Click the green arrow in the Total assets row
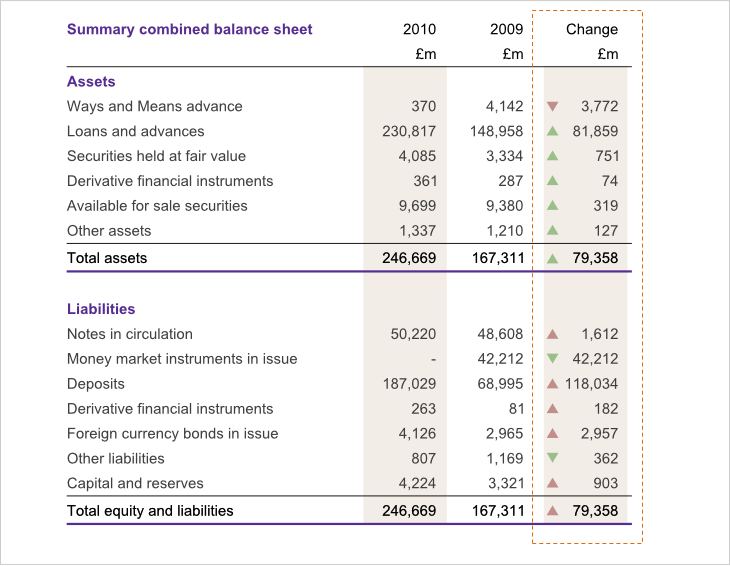The image size is (730, 566). [x=552, y=258]
